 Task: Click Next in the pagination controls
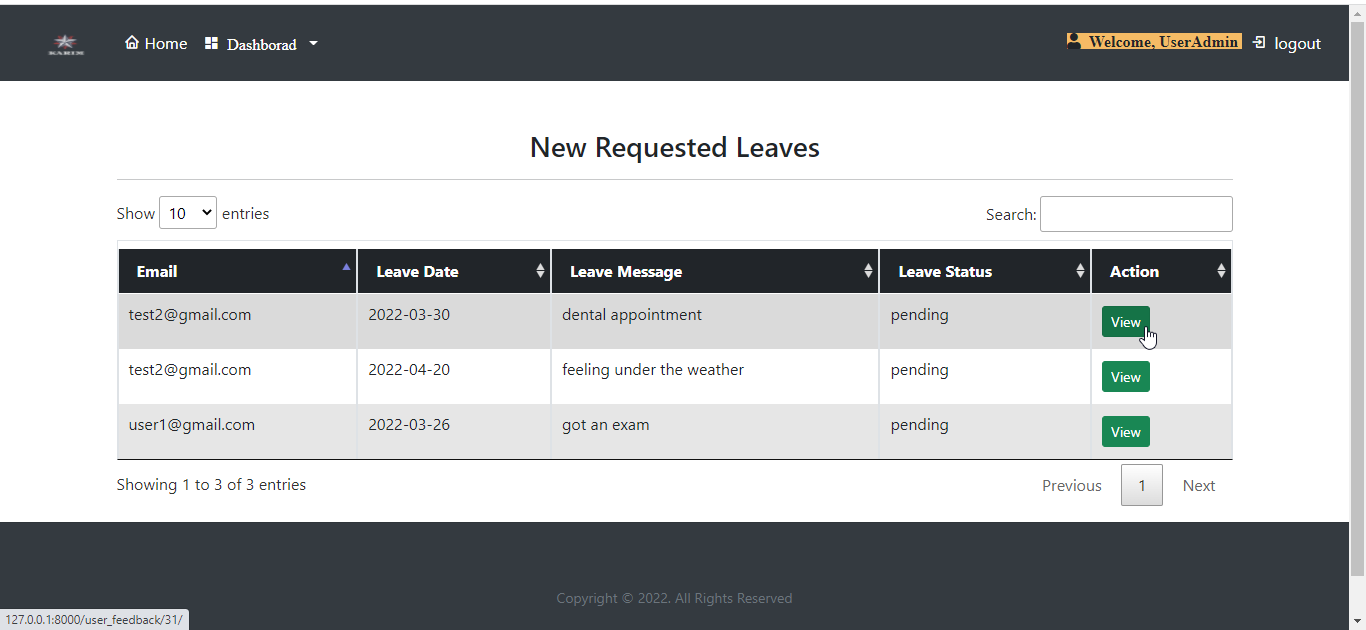pos(1198,485)
